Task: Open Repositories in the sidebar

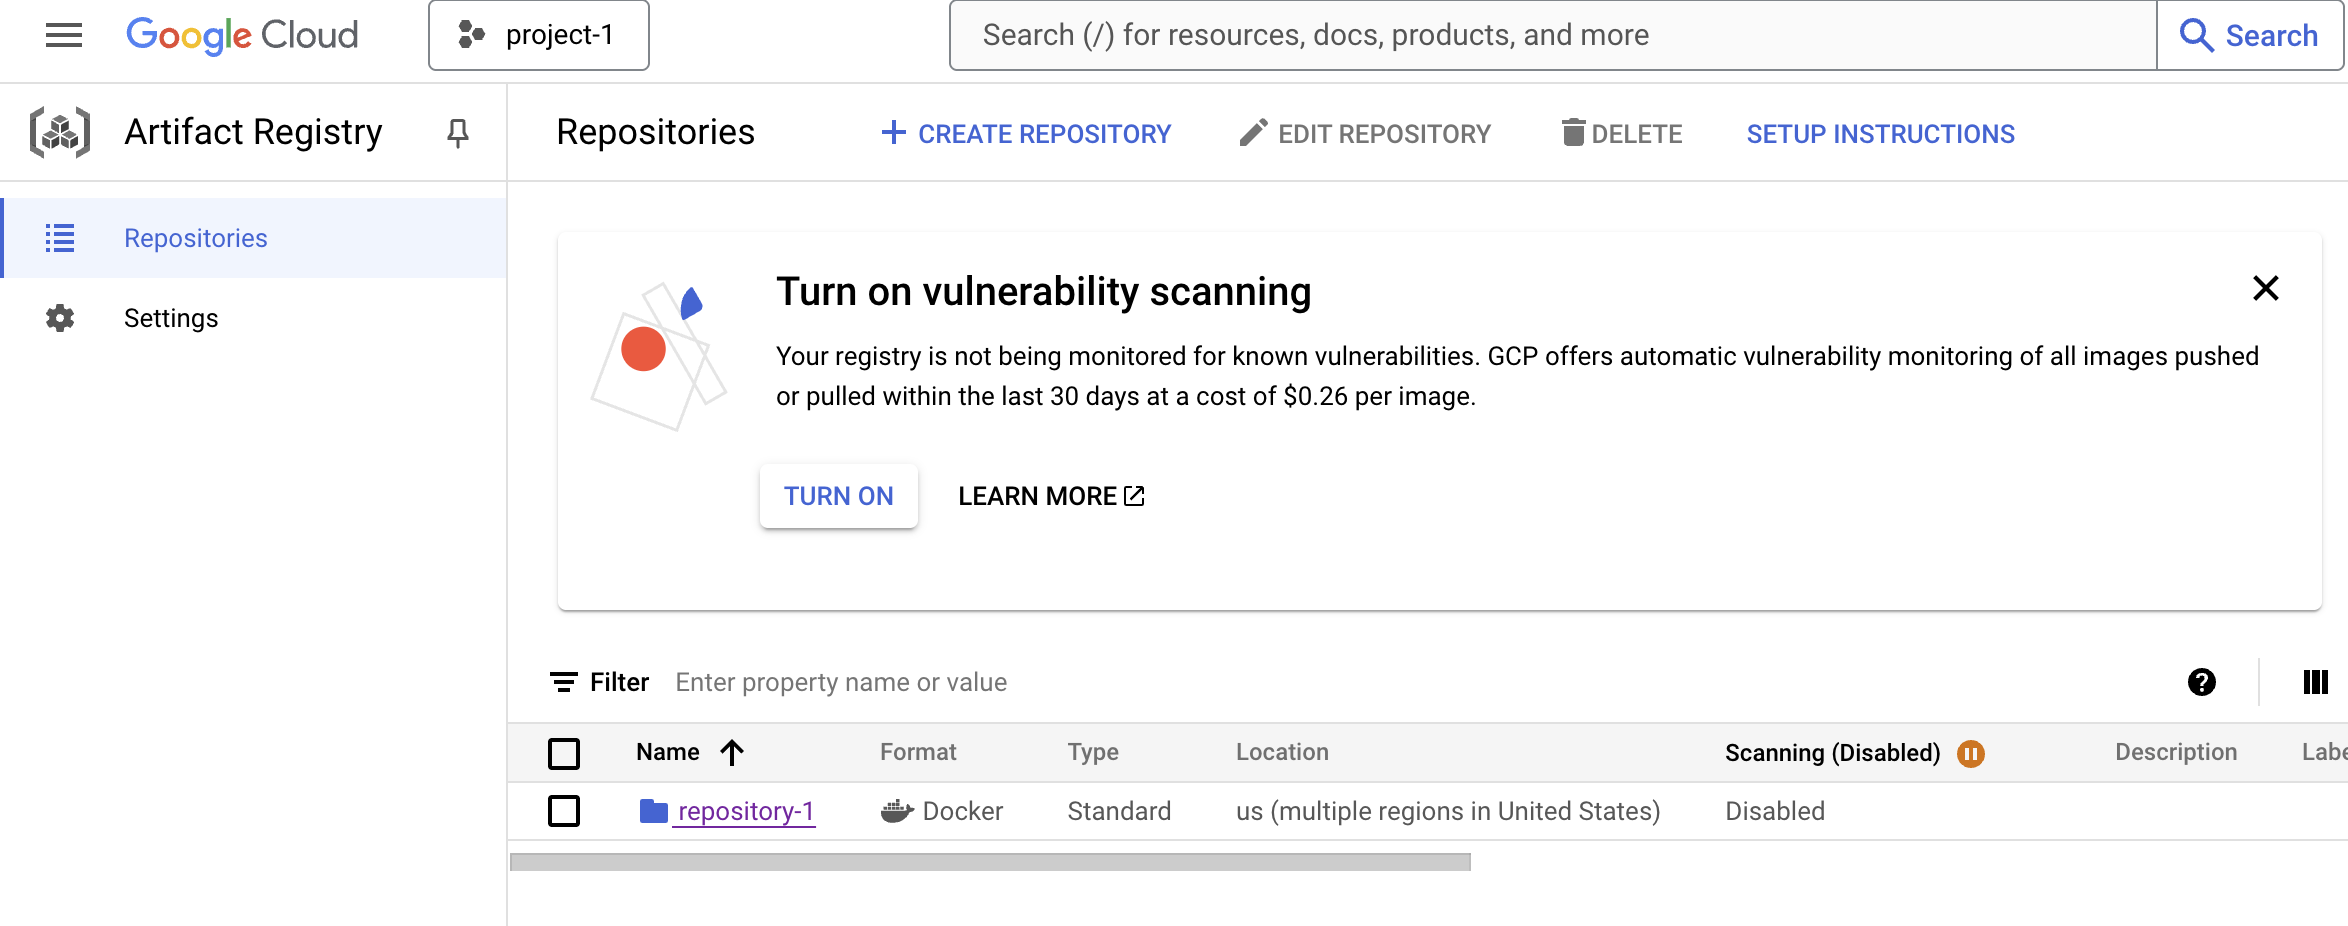Action: click(255, 238)
